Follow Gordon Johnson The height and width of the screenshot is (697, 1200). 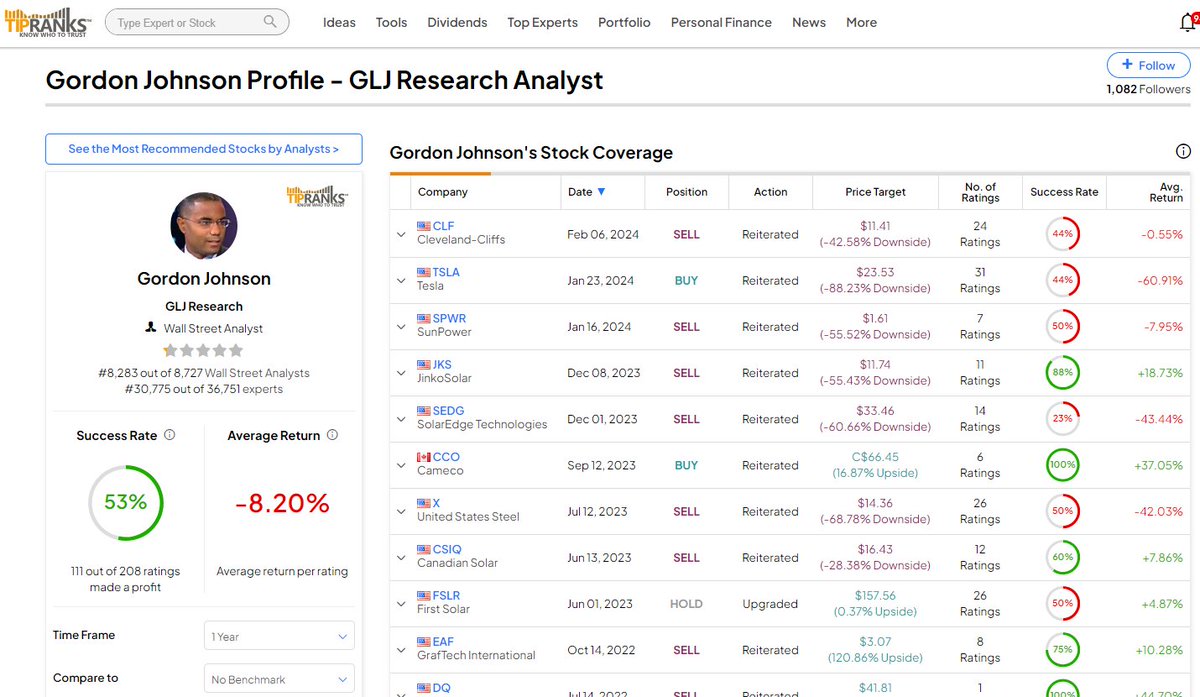click(1148, 65)
